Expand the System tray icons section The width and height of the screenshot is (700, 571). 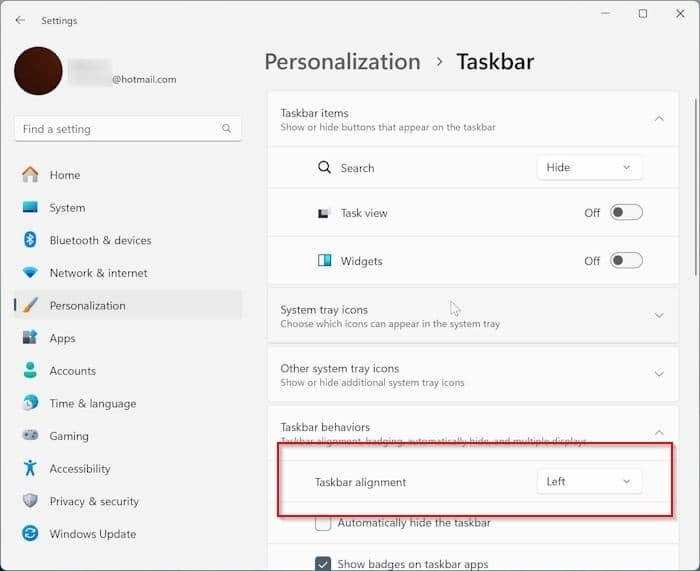click(658, 316)
